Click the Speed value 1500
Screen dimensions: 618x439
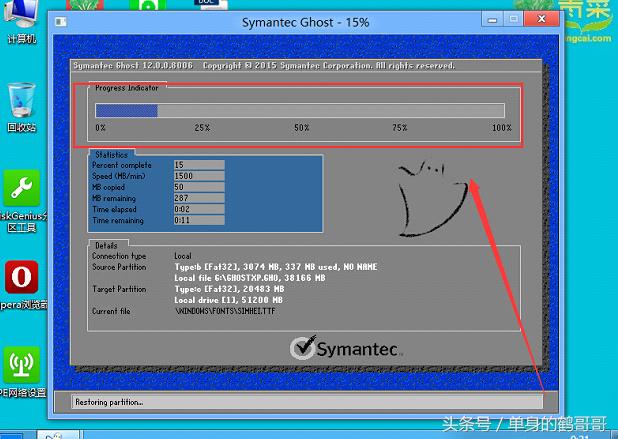(x=199, y=176)
